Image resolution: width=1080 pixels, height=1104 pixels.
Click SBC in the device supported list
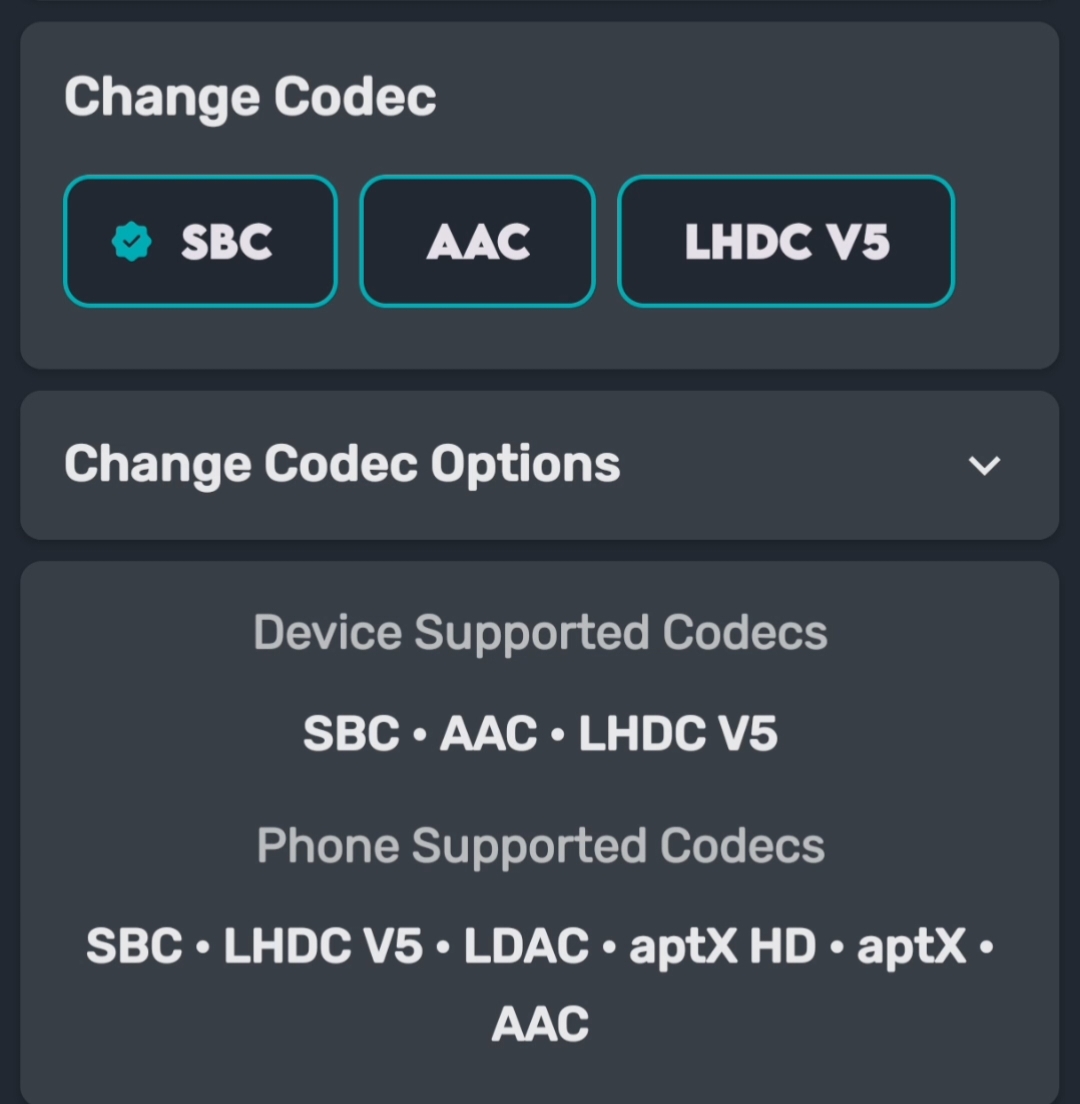(351, 735)
